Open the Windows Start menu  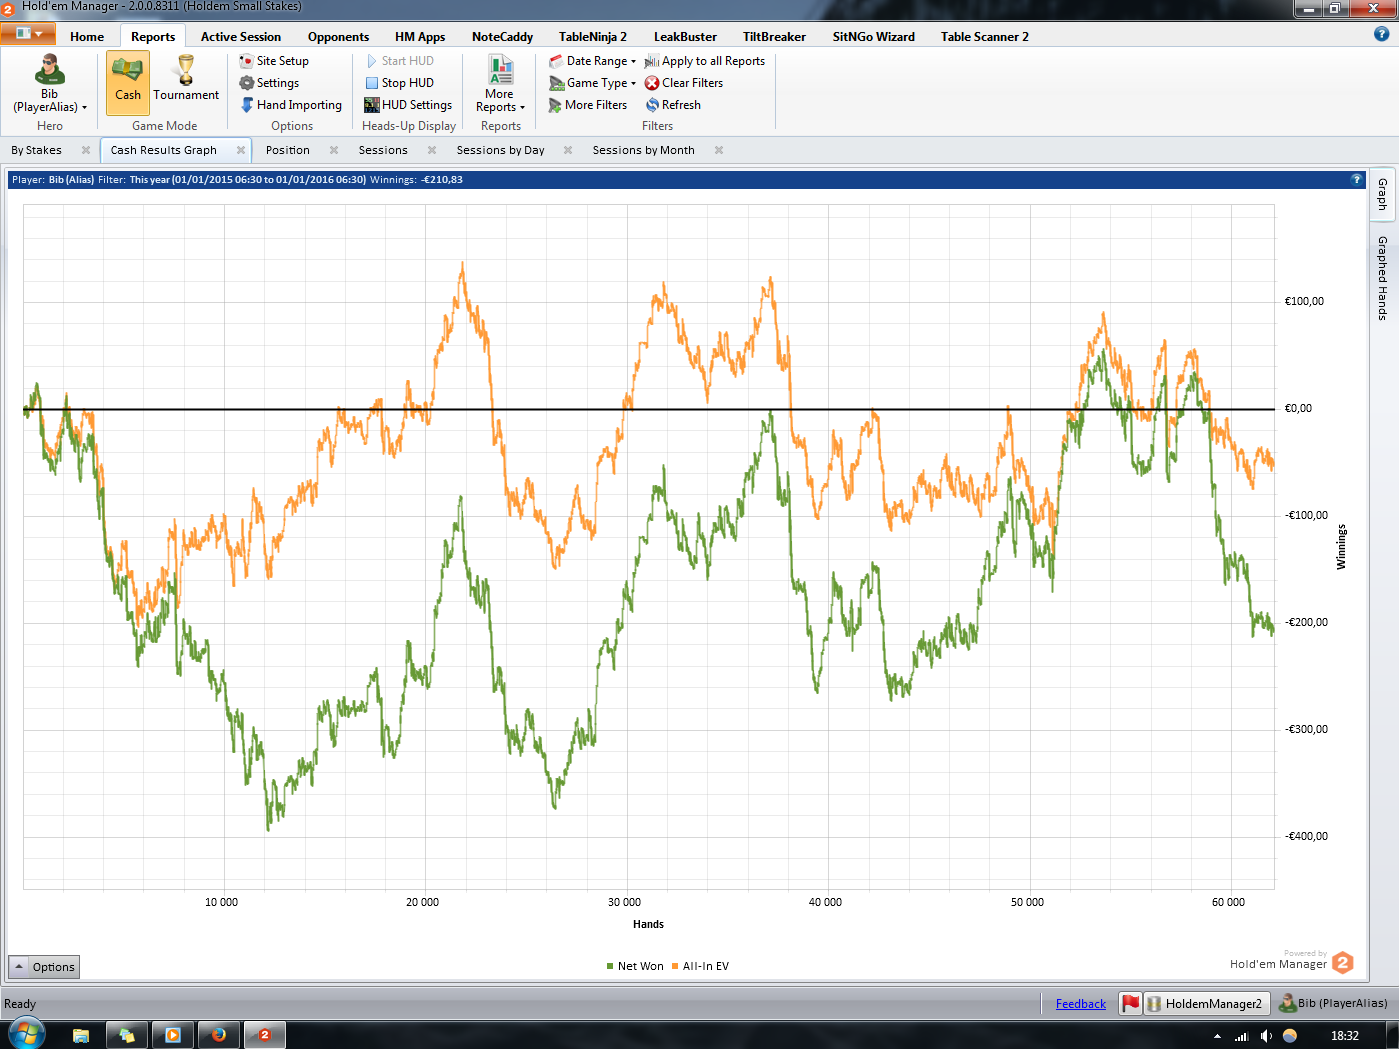(x=26, y=1035)
